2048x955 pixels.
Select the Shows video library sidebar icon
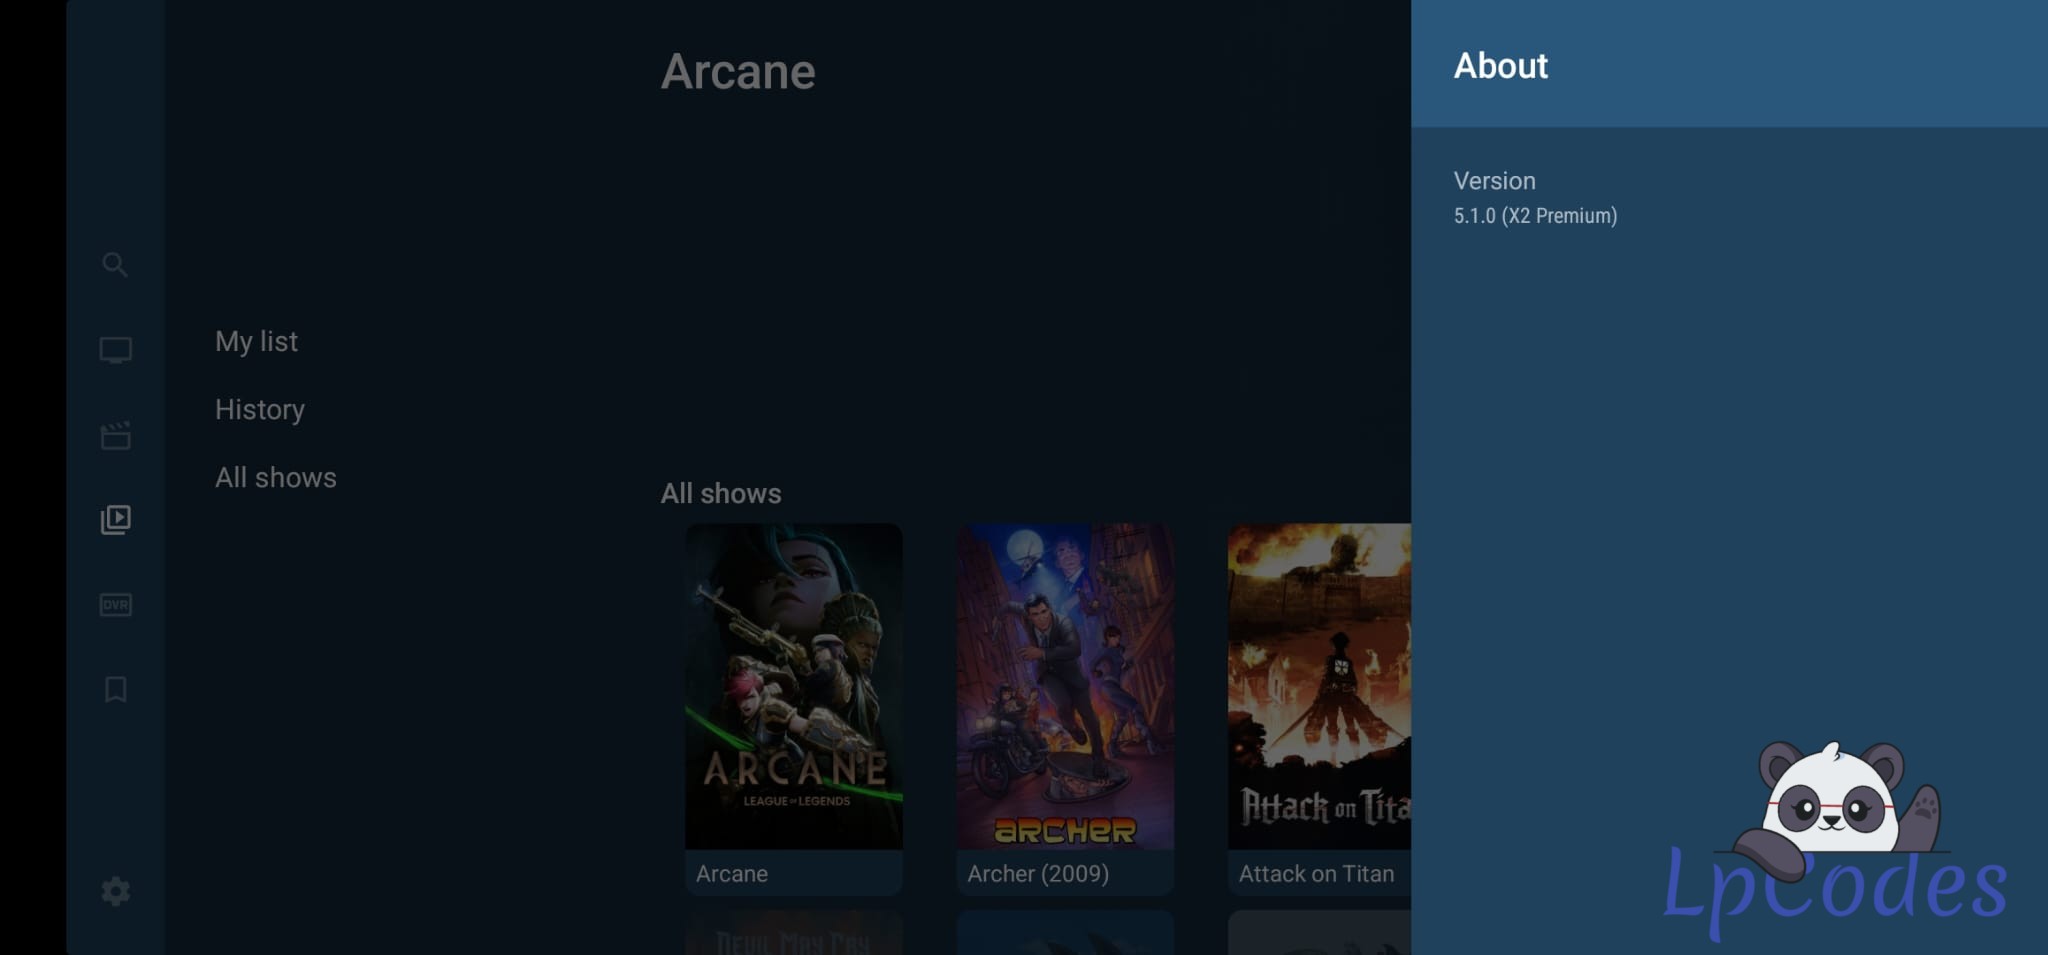115,519
